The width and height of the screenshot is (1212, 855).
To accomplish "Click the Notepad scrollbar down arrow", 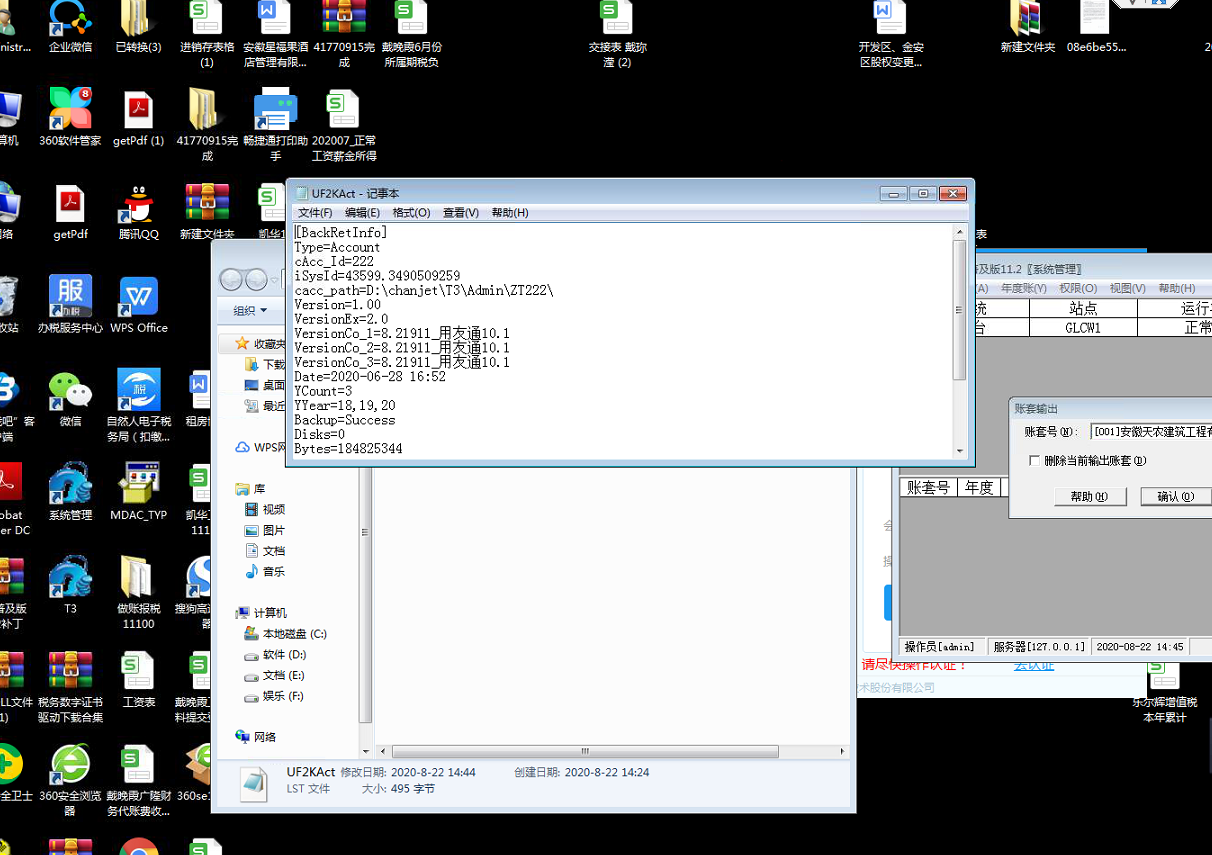I will point(960,450).
